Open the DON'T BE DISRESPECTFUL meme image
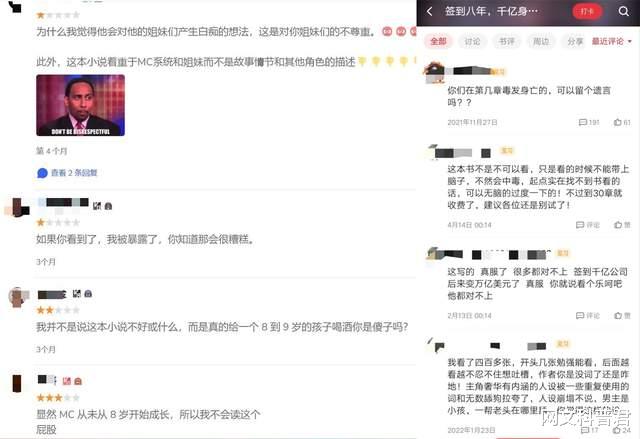Viewport: 640px width, 439px height. pos(80,105)
